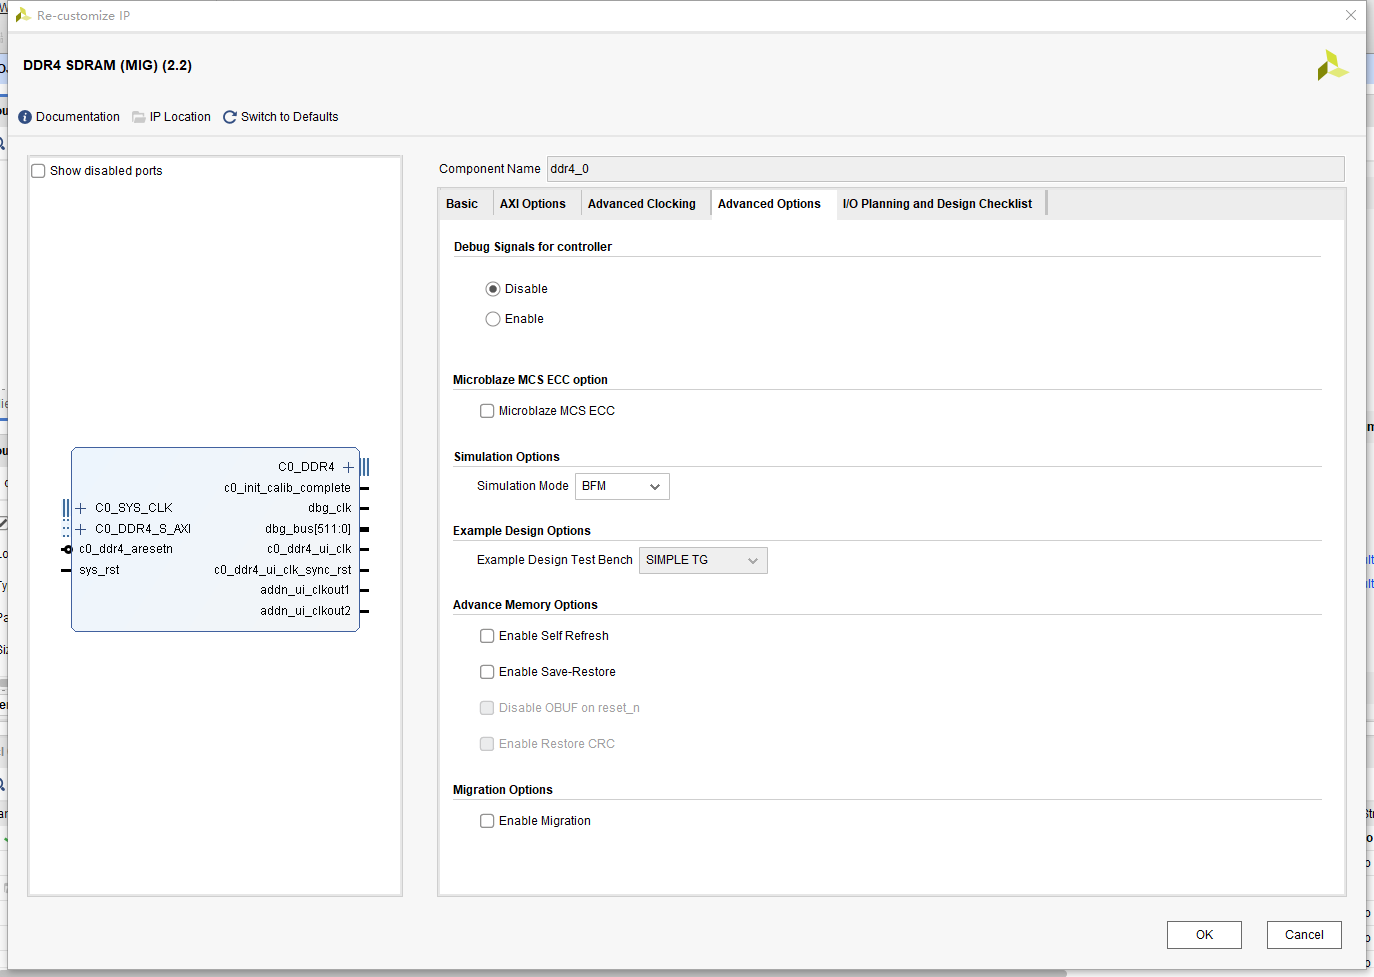The width and height of the screenshot is (1374, 977).
Task: Enable the Show disabled ports checkbox
Action: click(39, 171)
